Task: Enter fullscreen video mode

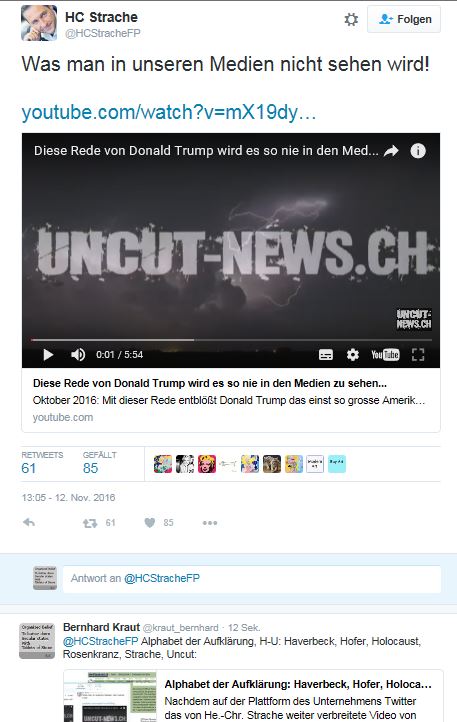Action: pos(418,355)
